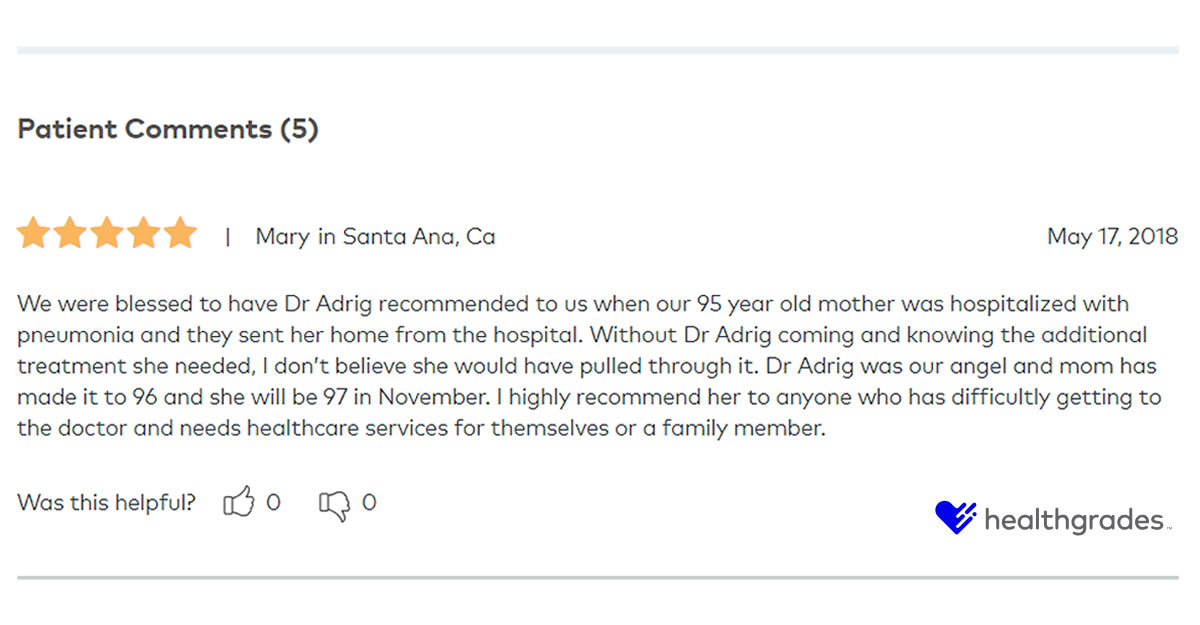Click the Healthgrades heart logo icon
The height and width of the screenshot is (625, 1200).
point(955,517)
